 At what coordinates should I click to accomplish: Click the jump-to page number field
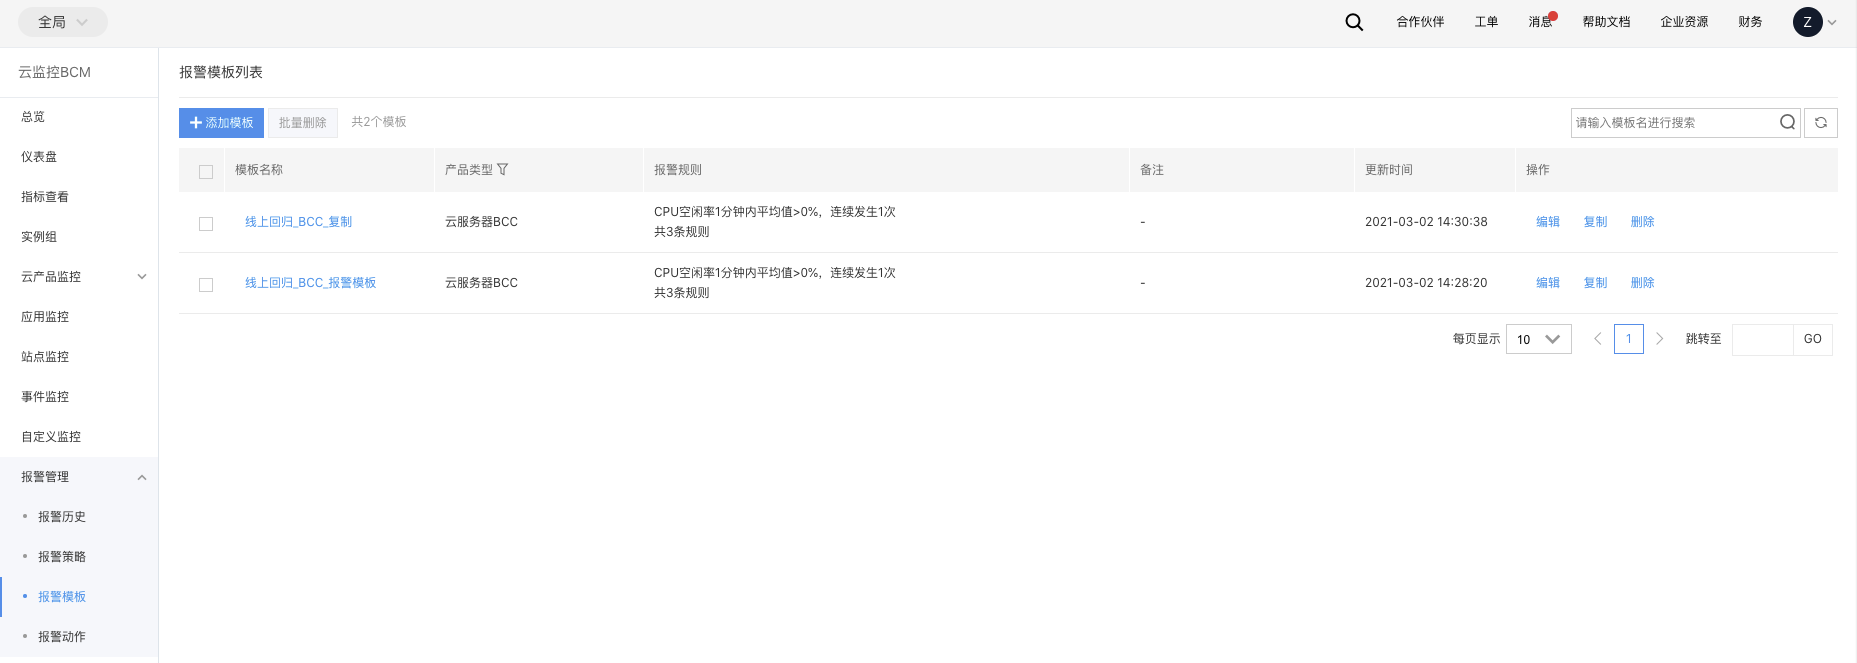point(1762,339)
